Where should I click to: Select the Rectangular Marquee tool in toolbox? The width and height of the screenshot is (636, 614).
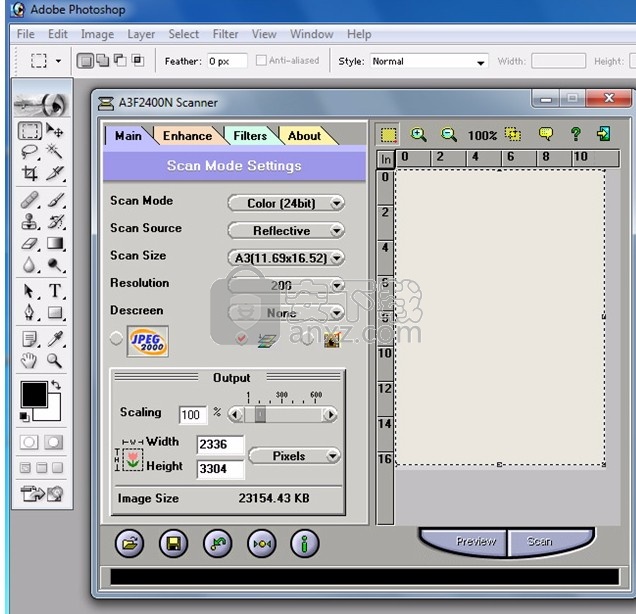(30, 131)
